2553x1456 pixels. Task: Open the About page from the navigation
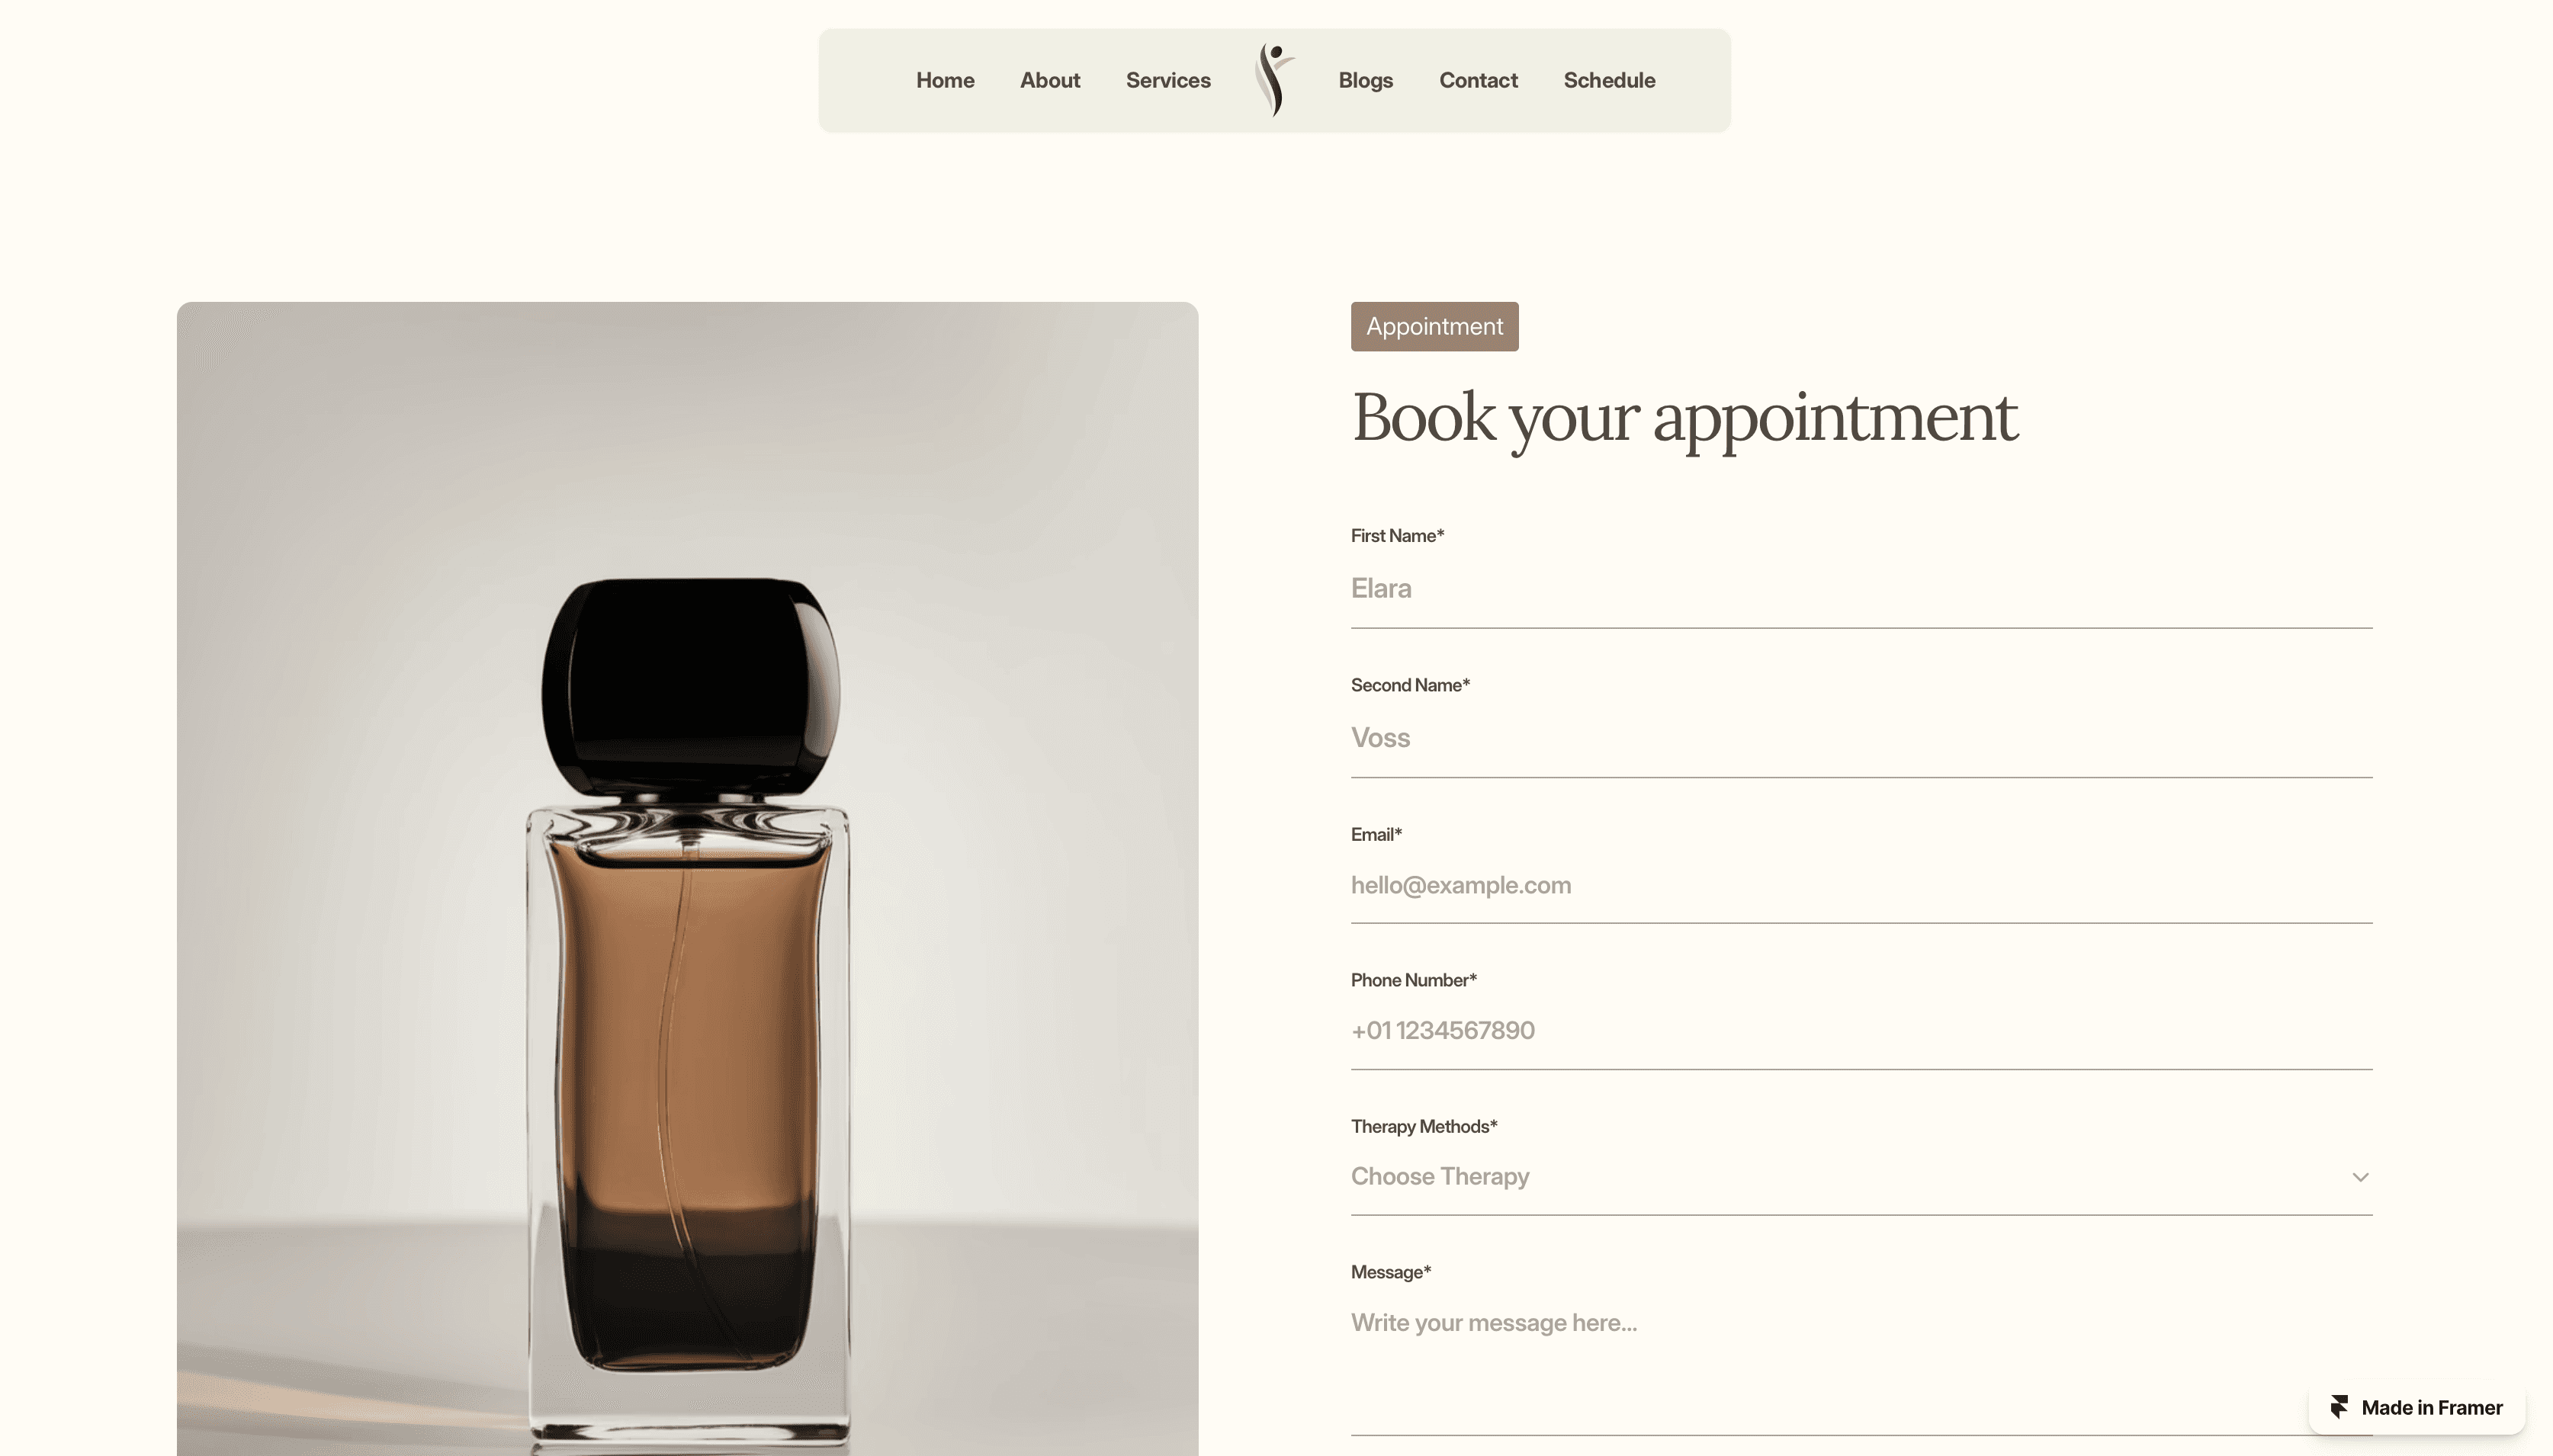coord(1050,80)
